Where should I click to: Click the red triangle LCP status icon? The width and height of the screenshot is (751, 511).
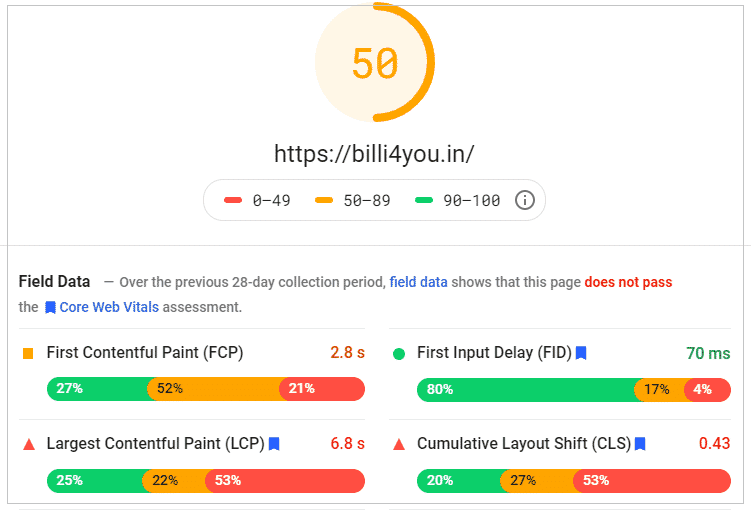pyautogui.click(x=29, y=444)
